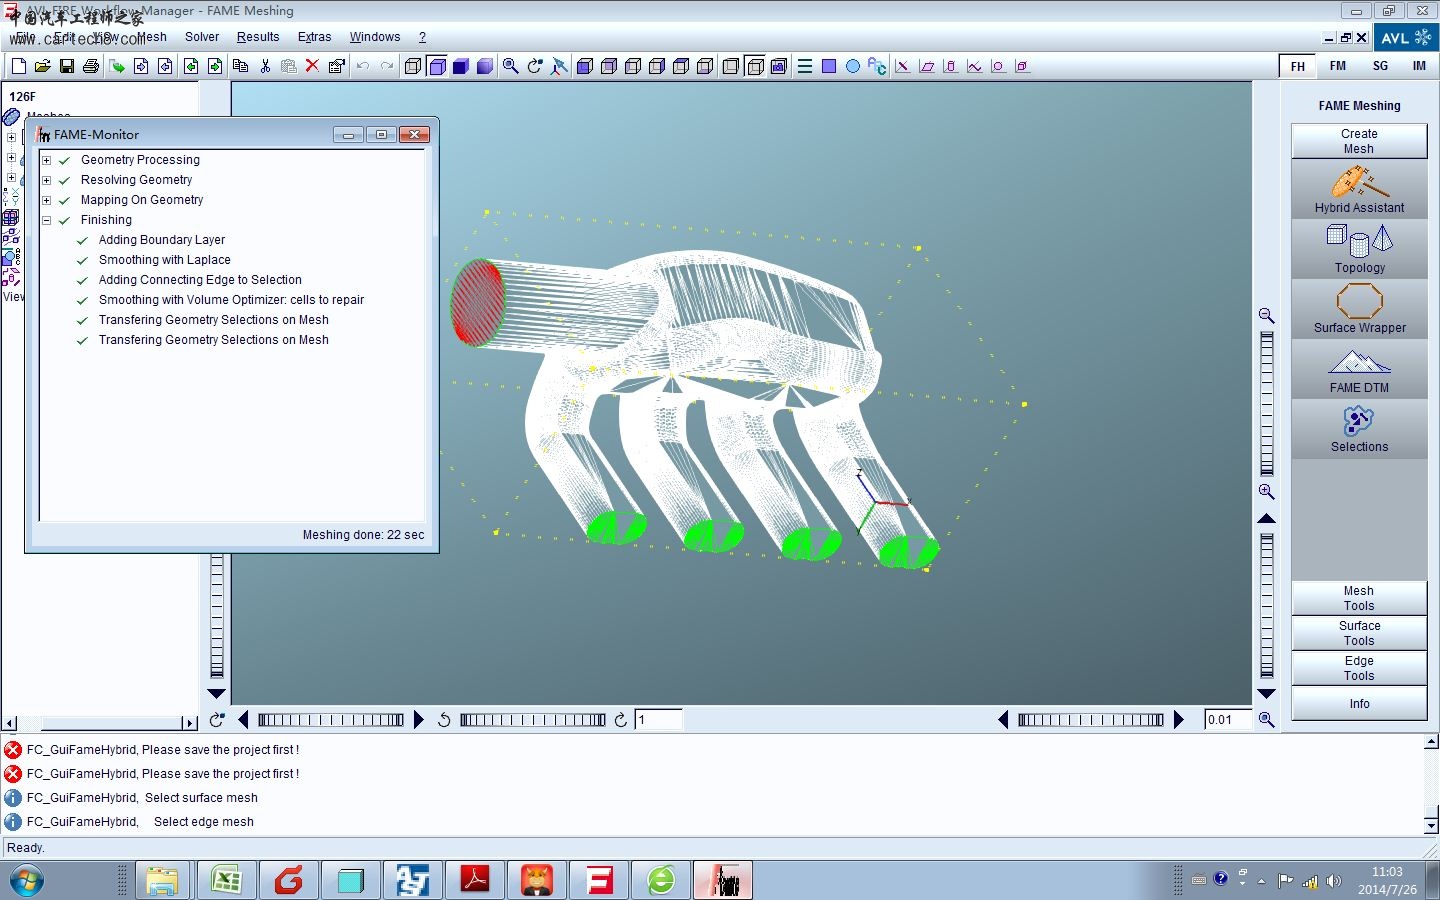Click the zoom out magnifier beside the viewport
The height and width of the screenshot is (900, 1440).
click(1266, 316)
